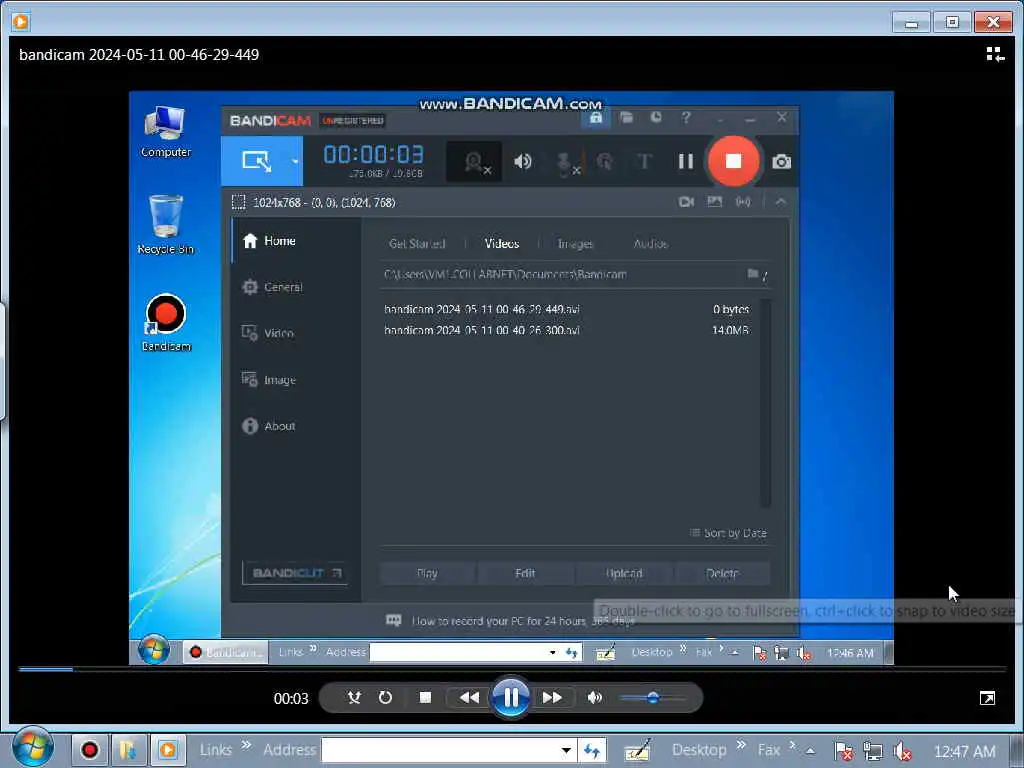This screenshot has width=1024, height=768.
Task: Toggle the webcam overlay icon
Action: [475, 162]
